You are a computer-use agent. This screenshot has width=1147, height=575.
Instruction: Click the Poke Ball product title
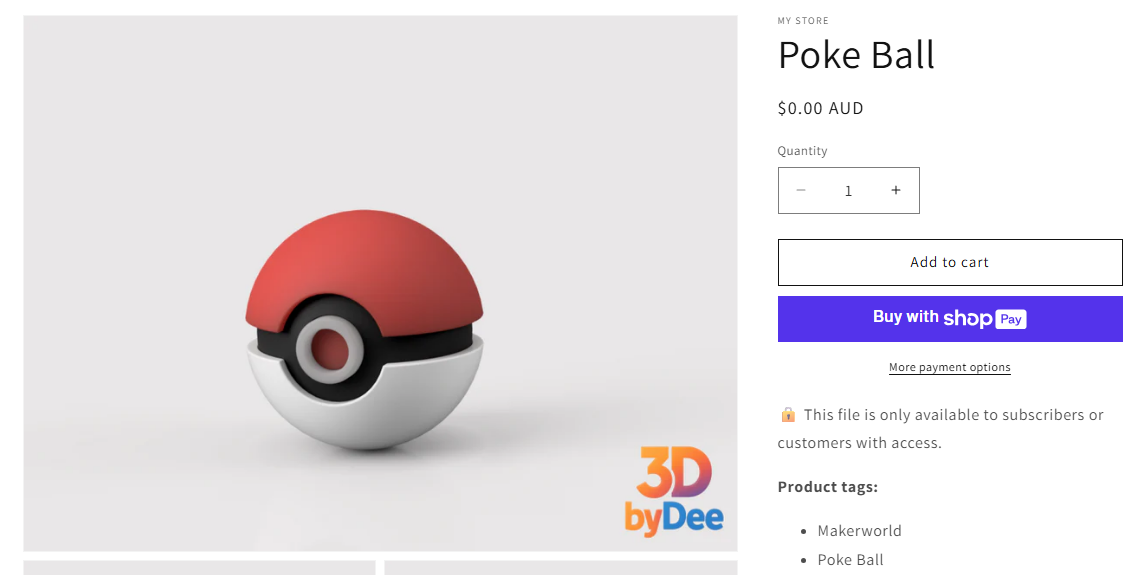coord(857,55)
